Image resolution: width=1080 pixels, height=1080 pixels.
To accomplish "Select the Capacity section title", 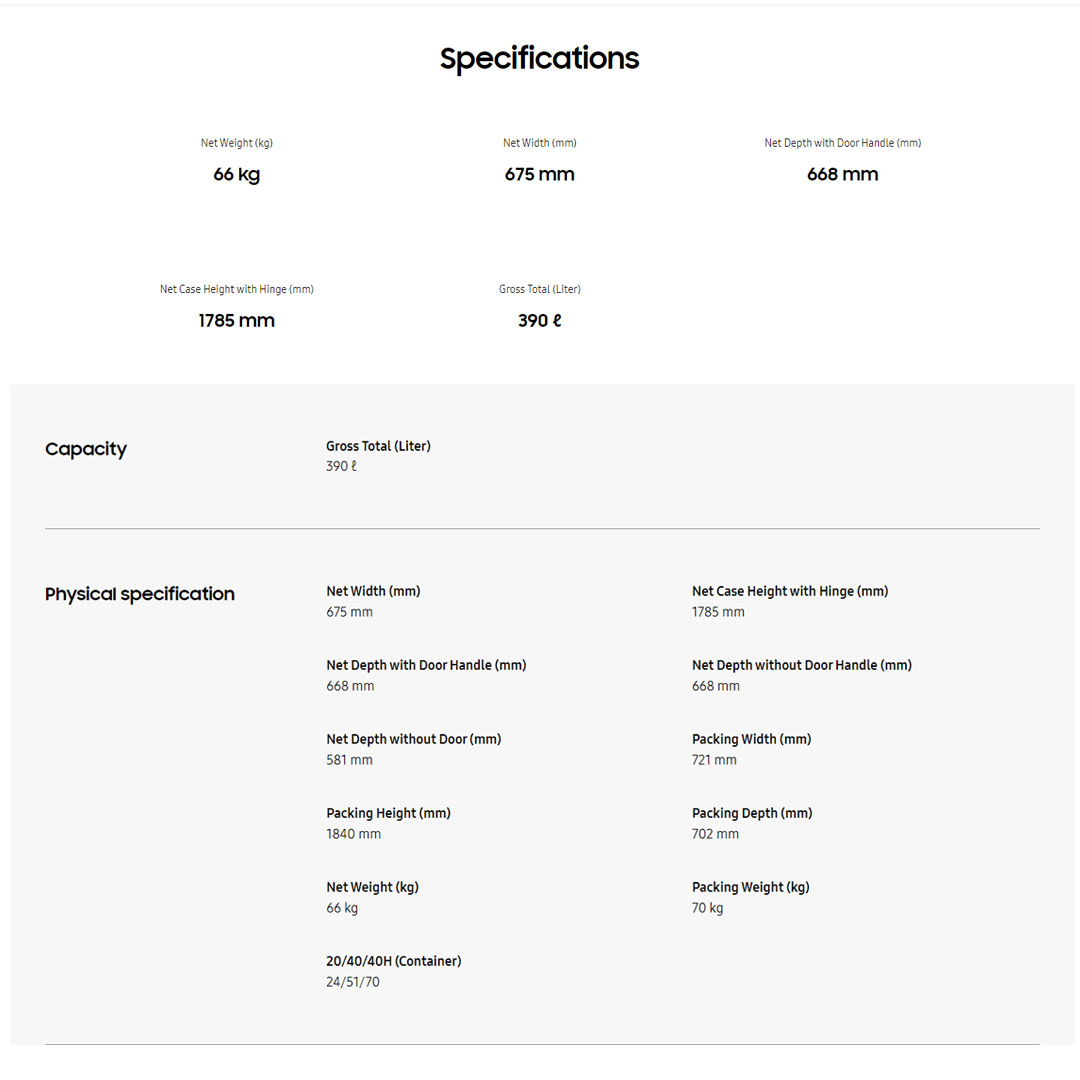I will (86, 449).
